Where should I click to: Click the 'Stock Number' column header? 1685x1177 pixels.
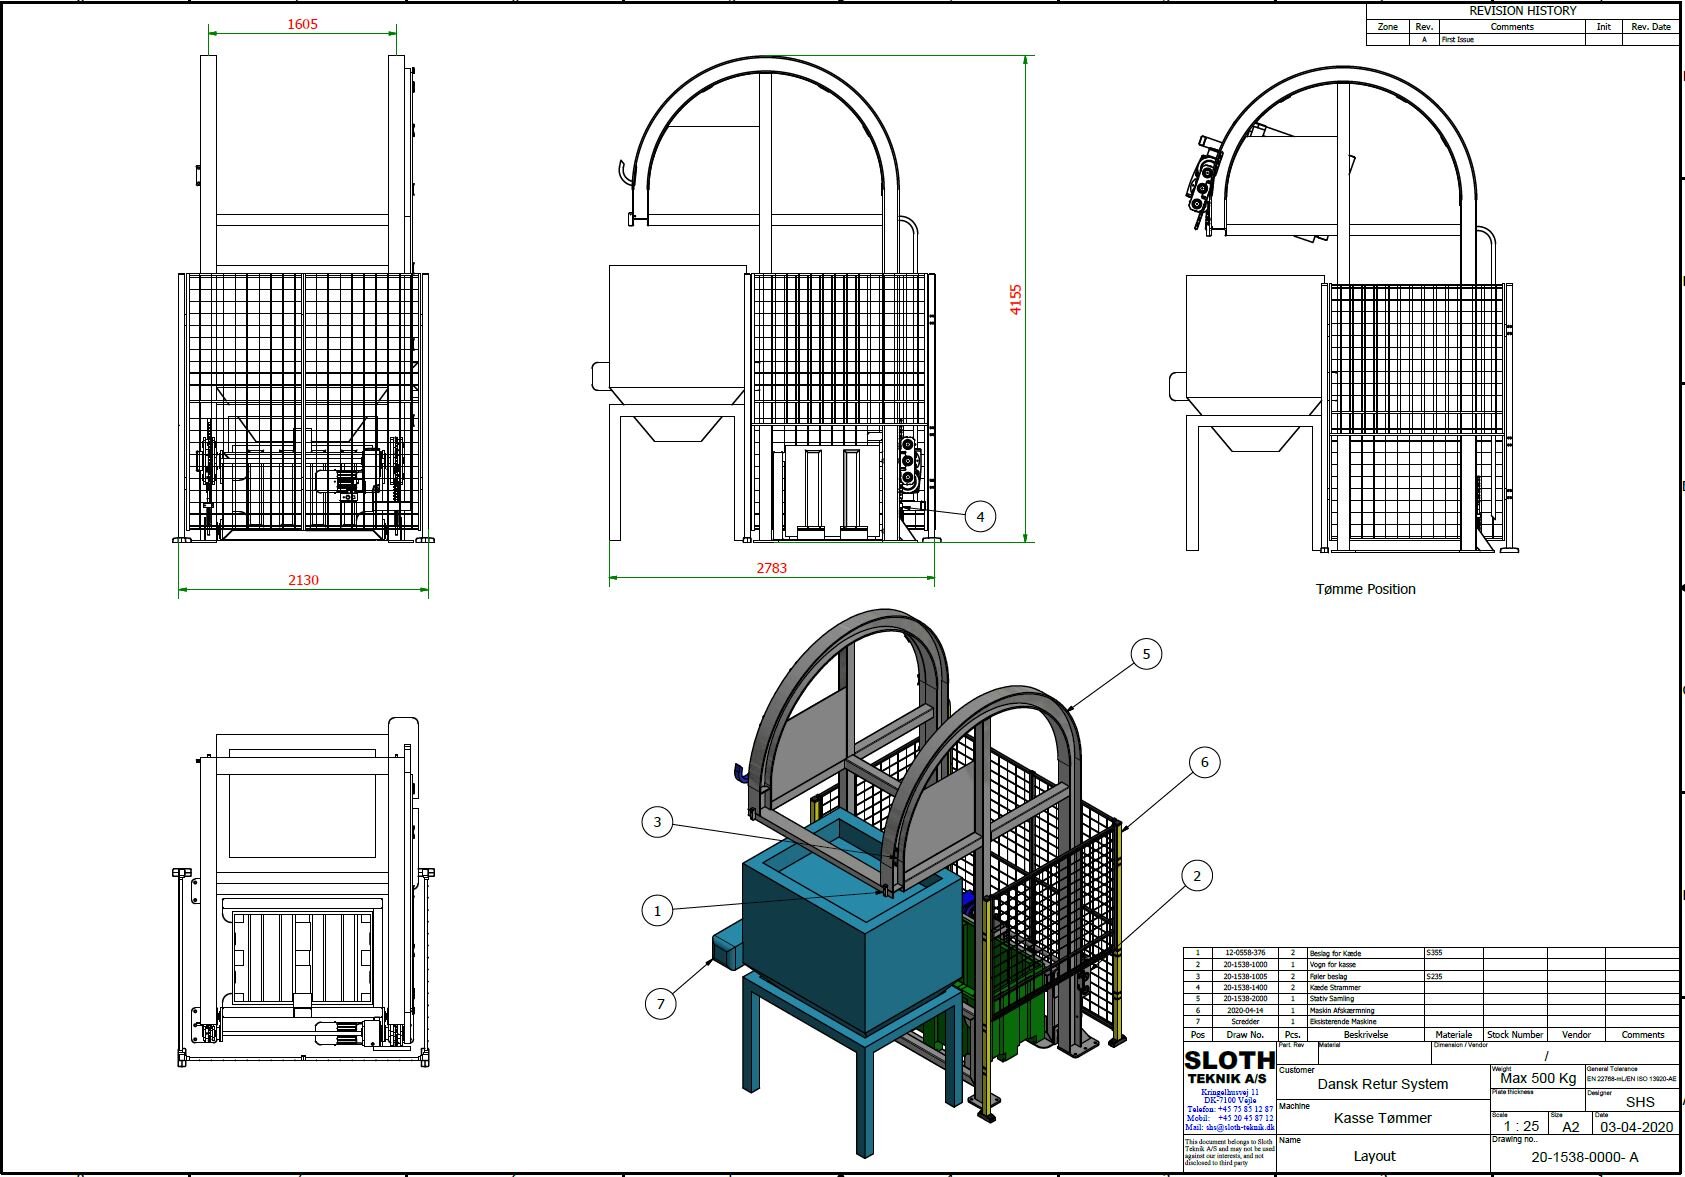[1515, 1035]
